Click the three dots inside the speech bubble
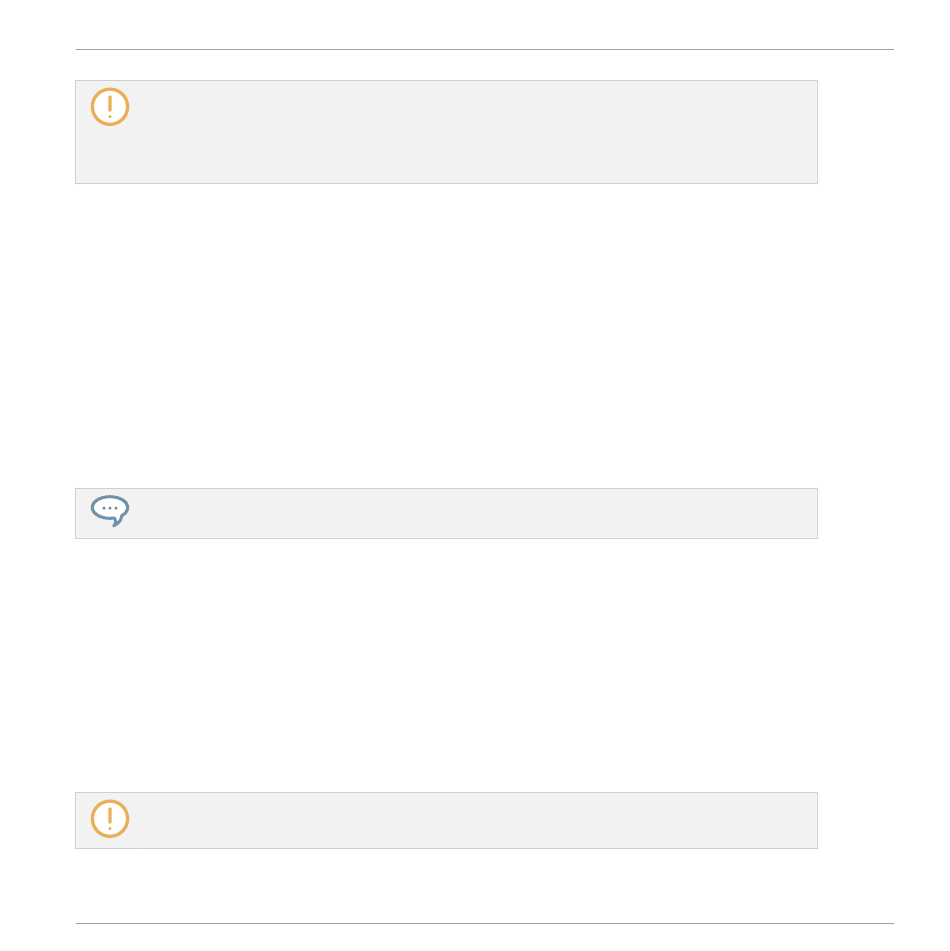Image resolution: width=950 pixels, height=951 pixels. [110, 508]
